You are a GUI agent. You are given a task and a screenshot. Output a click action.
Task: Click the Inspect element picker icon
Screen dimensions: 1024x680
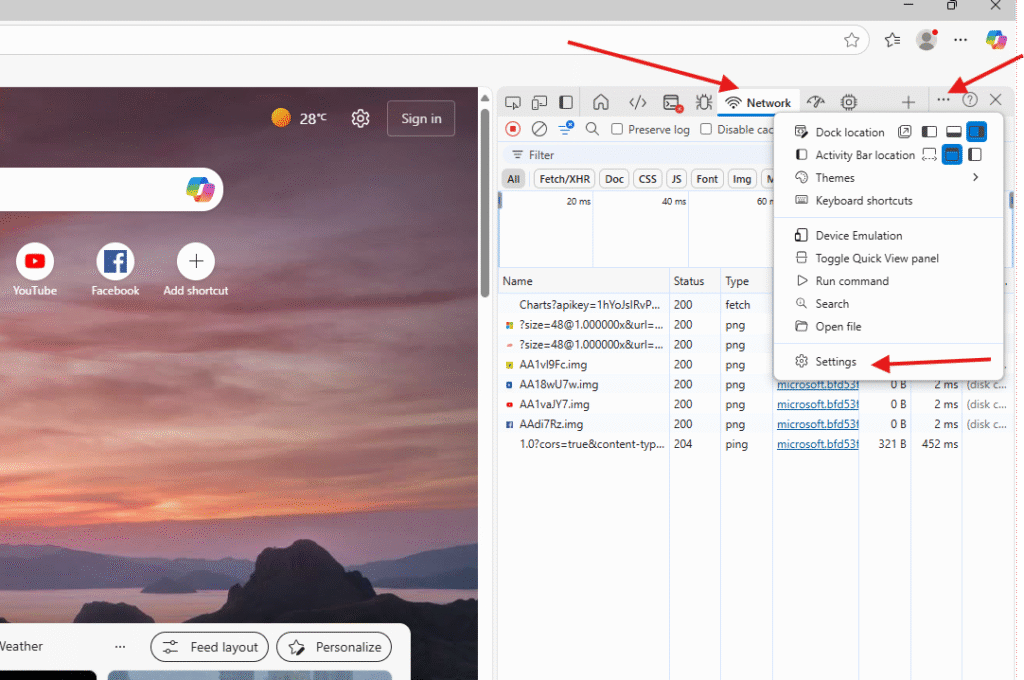(513, 102)
